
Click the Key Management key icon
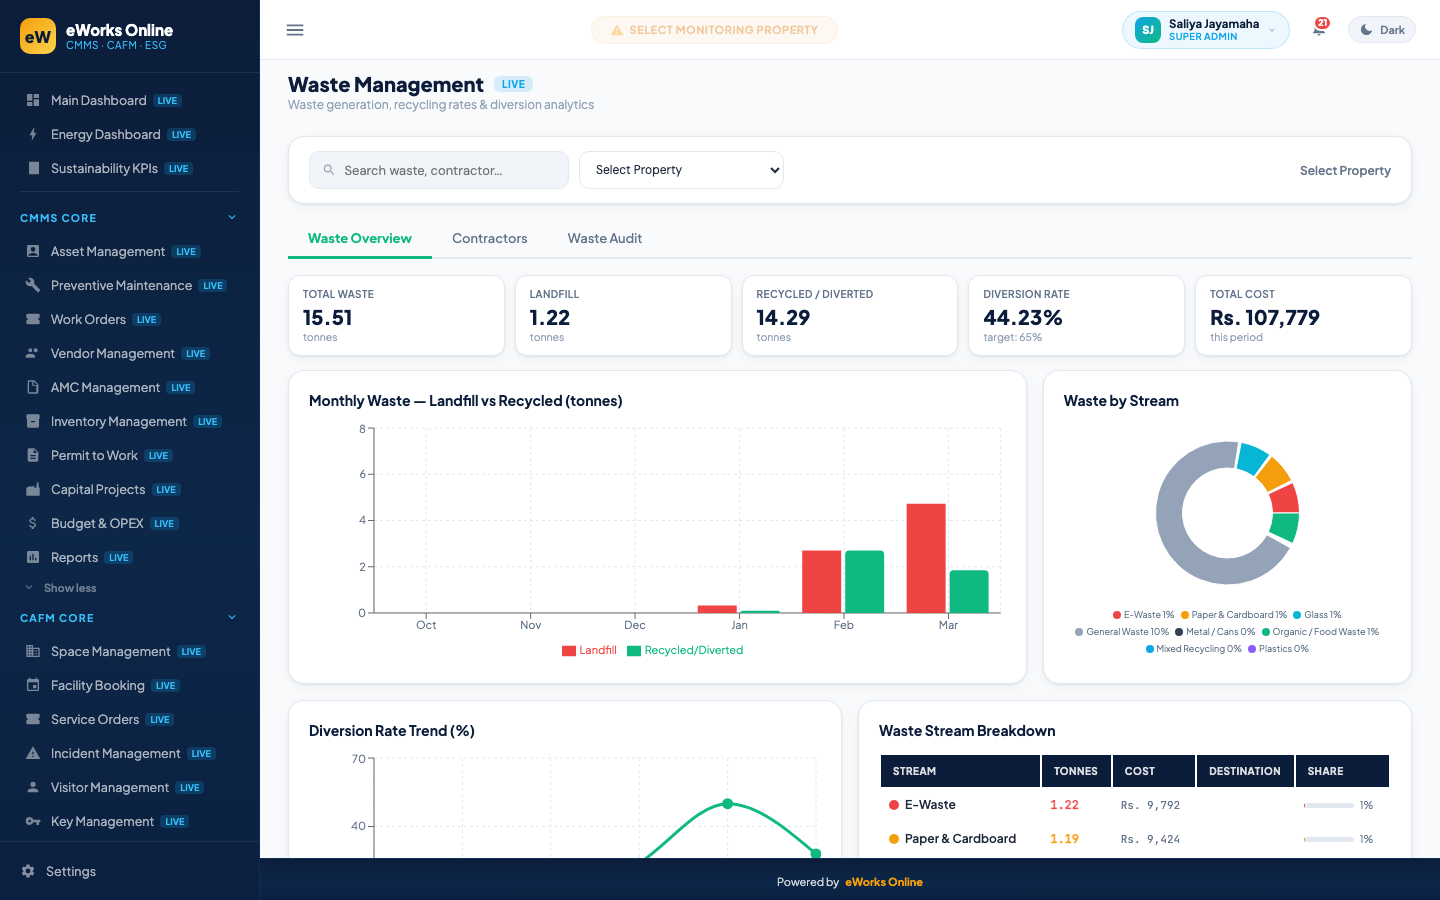tap(33, 821)
